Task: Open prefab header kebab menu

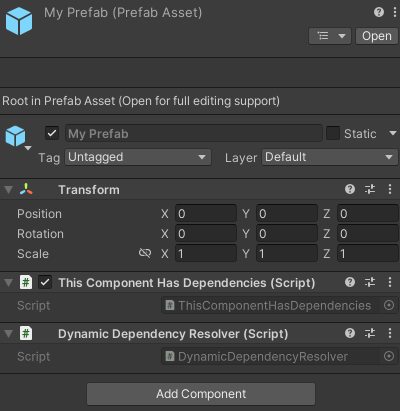Action: 395,12
